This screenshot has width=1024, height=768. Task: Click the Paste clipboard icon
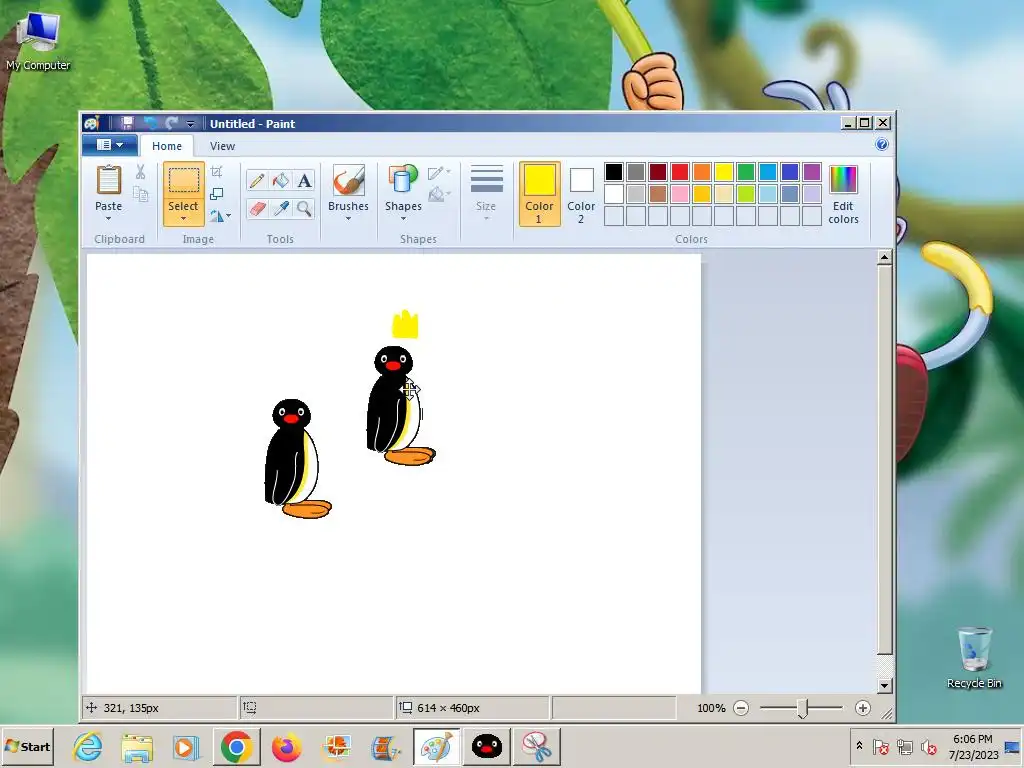(108, 180)
